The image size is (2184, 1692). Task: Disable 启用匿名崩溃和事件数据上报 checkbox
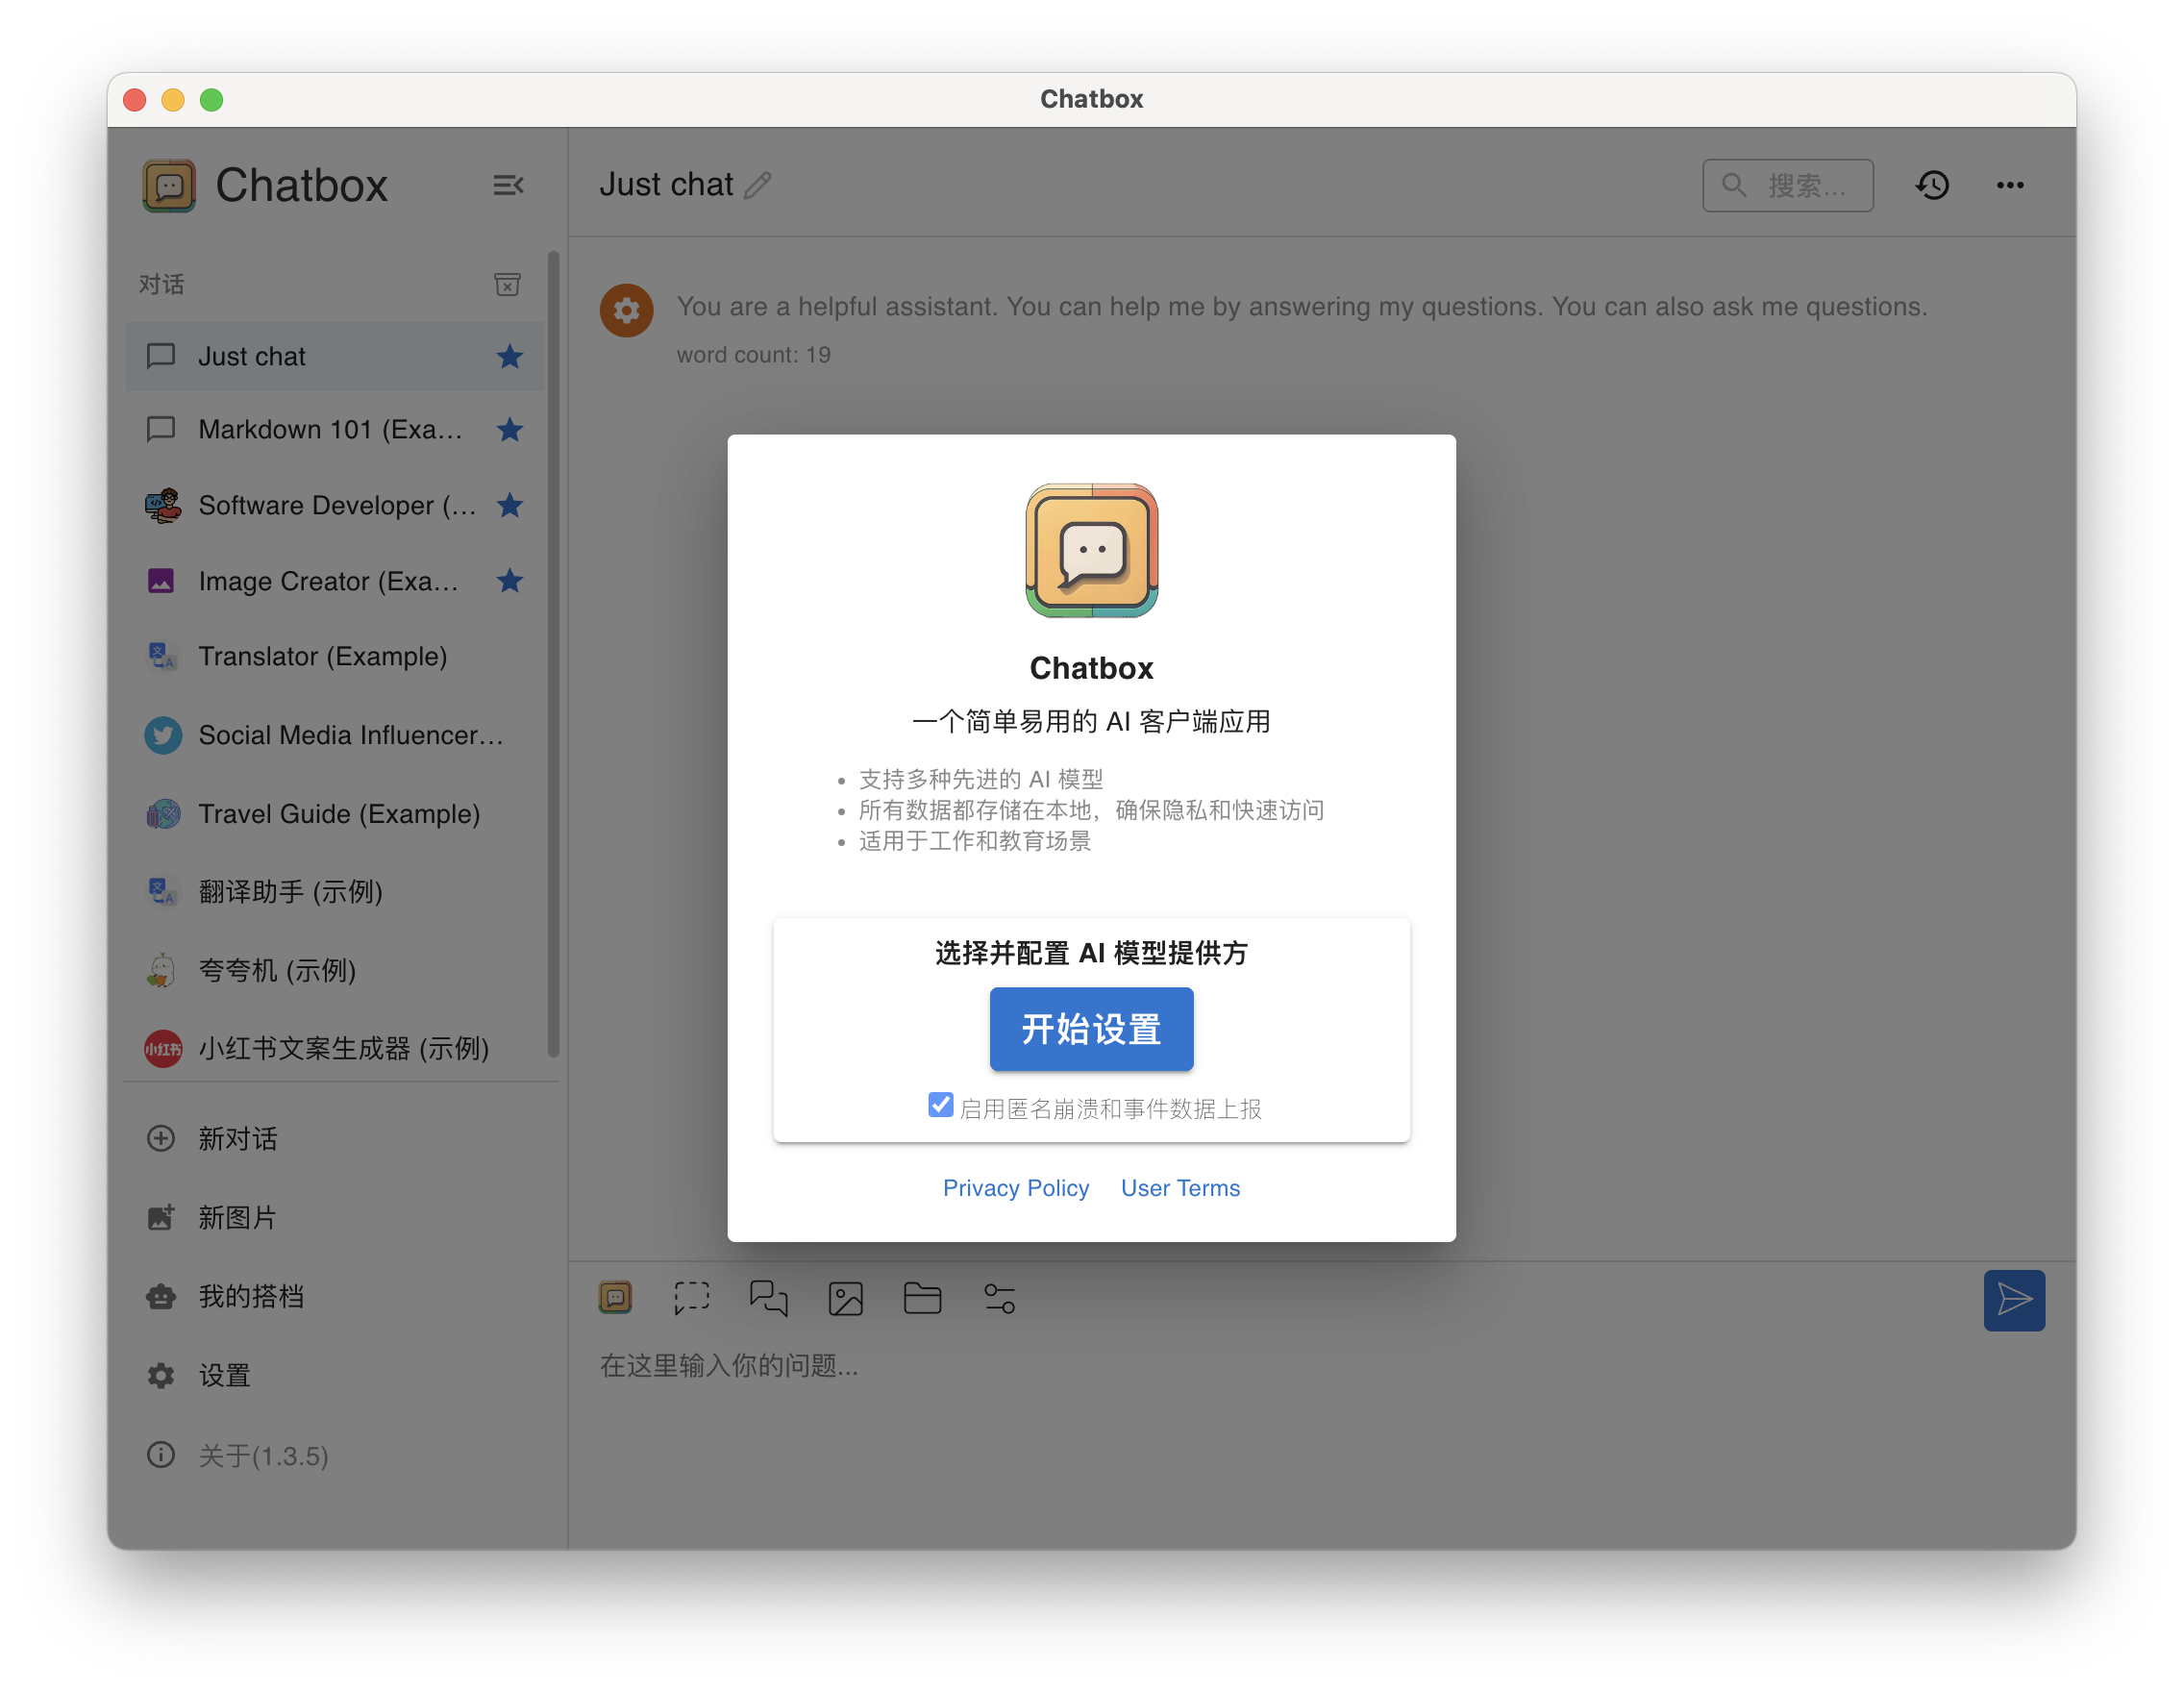coord(940,1105)
